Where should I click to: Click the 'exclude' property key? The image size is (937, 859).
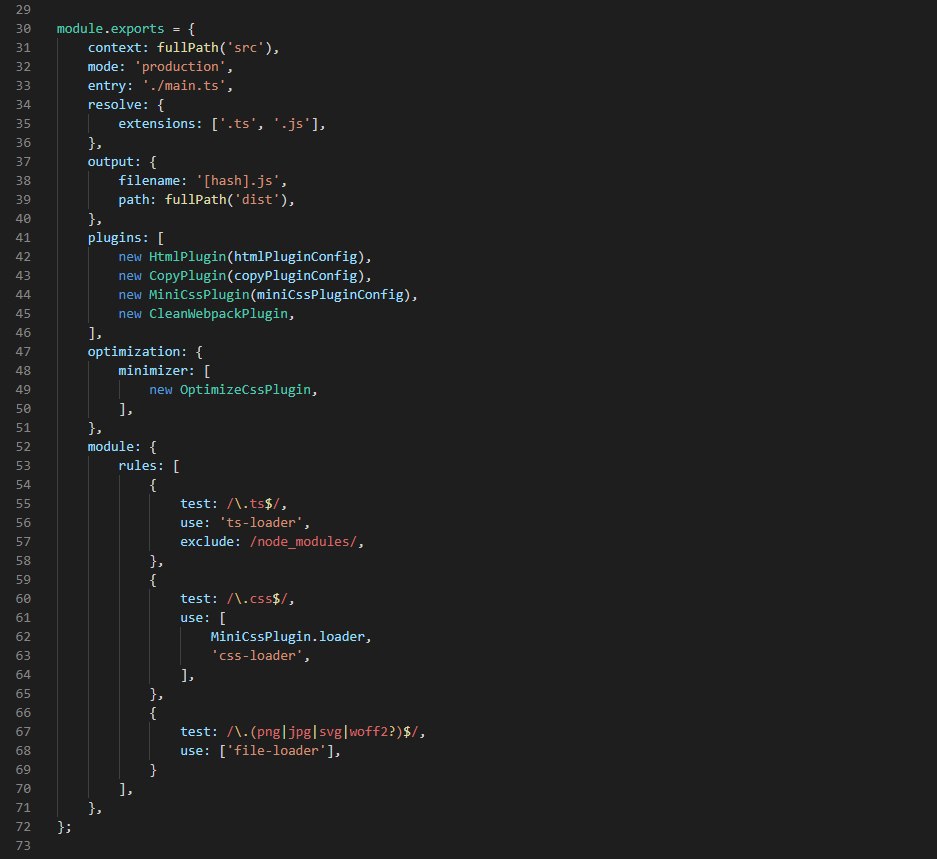[x=207, y=542]
